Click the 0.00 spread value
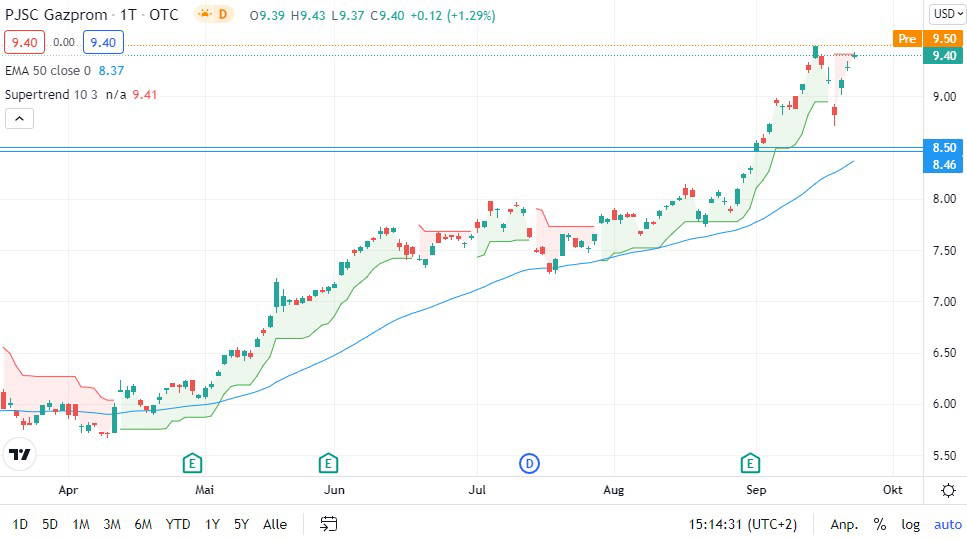967x540 pixels. click(64, 43)
